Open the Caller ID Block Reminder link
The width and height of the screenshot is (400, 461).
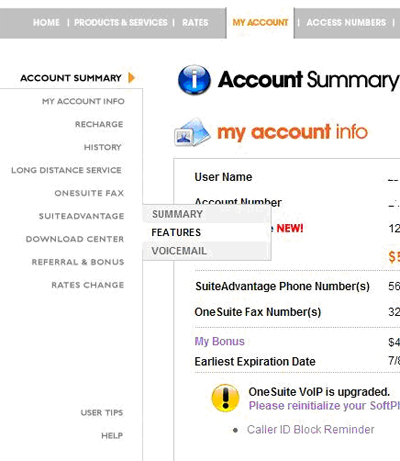[x=310, y=429]
